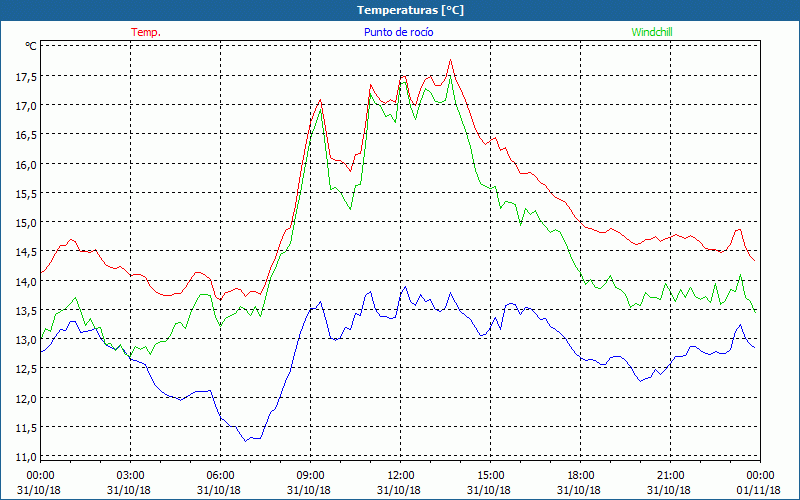This screenshot has width=800, height=500.
Task: Click the 21:00 time axis label
Action: [x=670, y=476]
